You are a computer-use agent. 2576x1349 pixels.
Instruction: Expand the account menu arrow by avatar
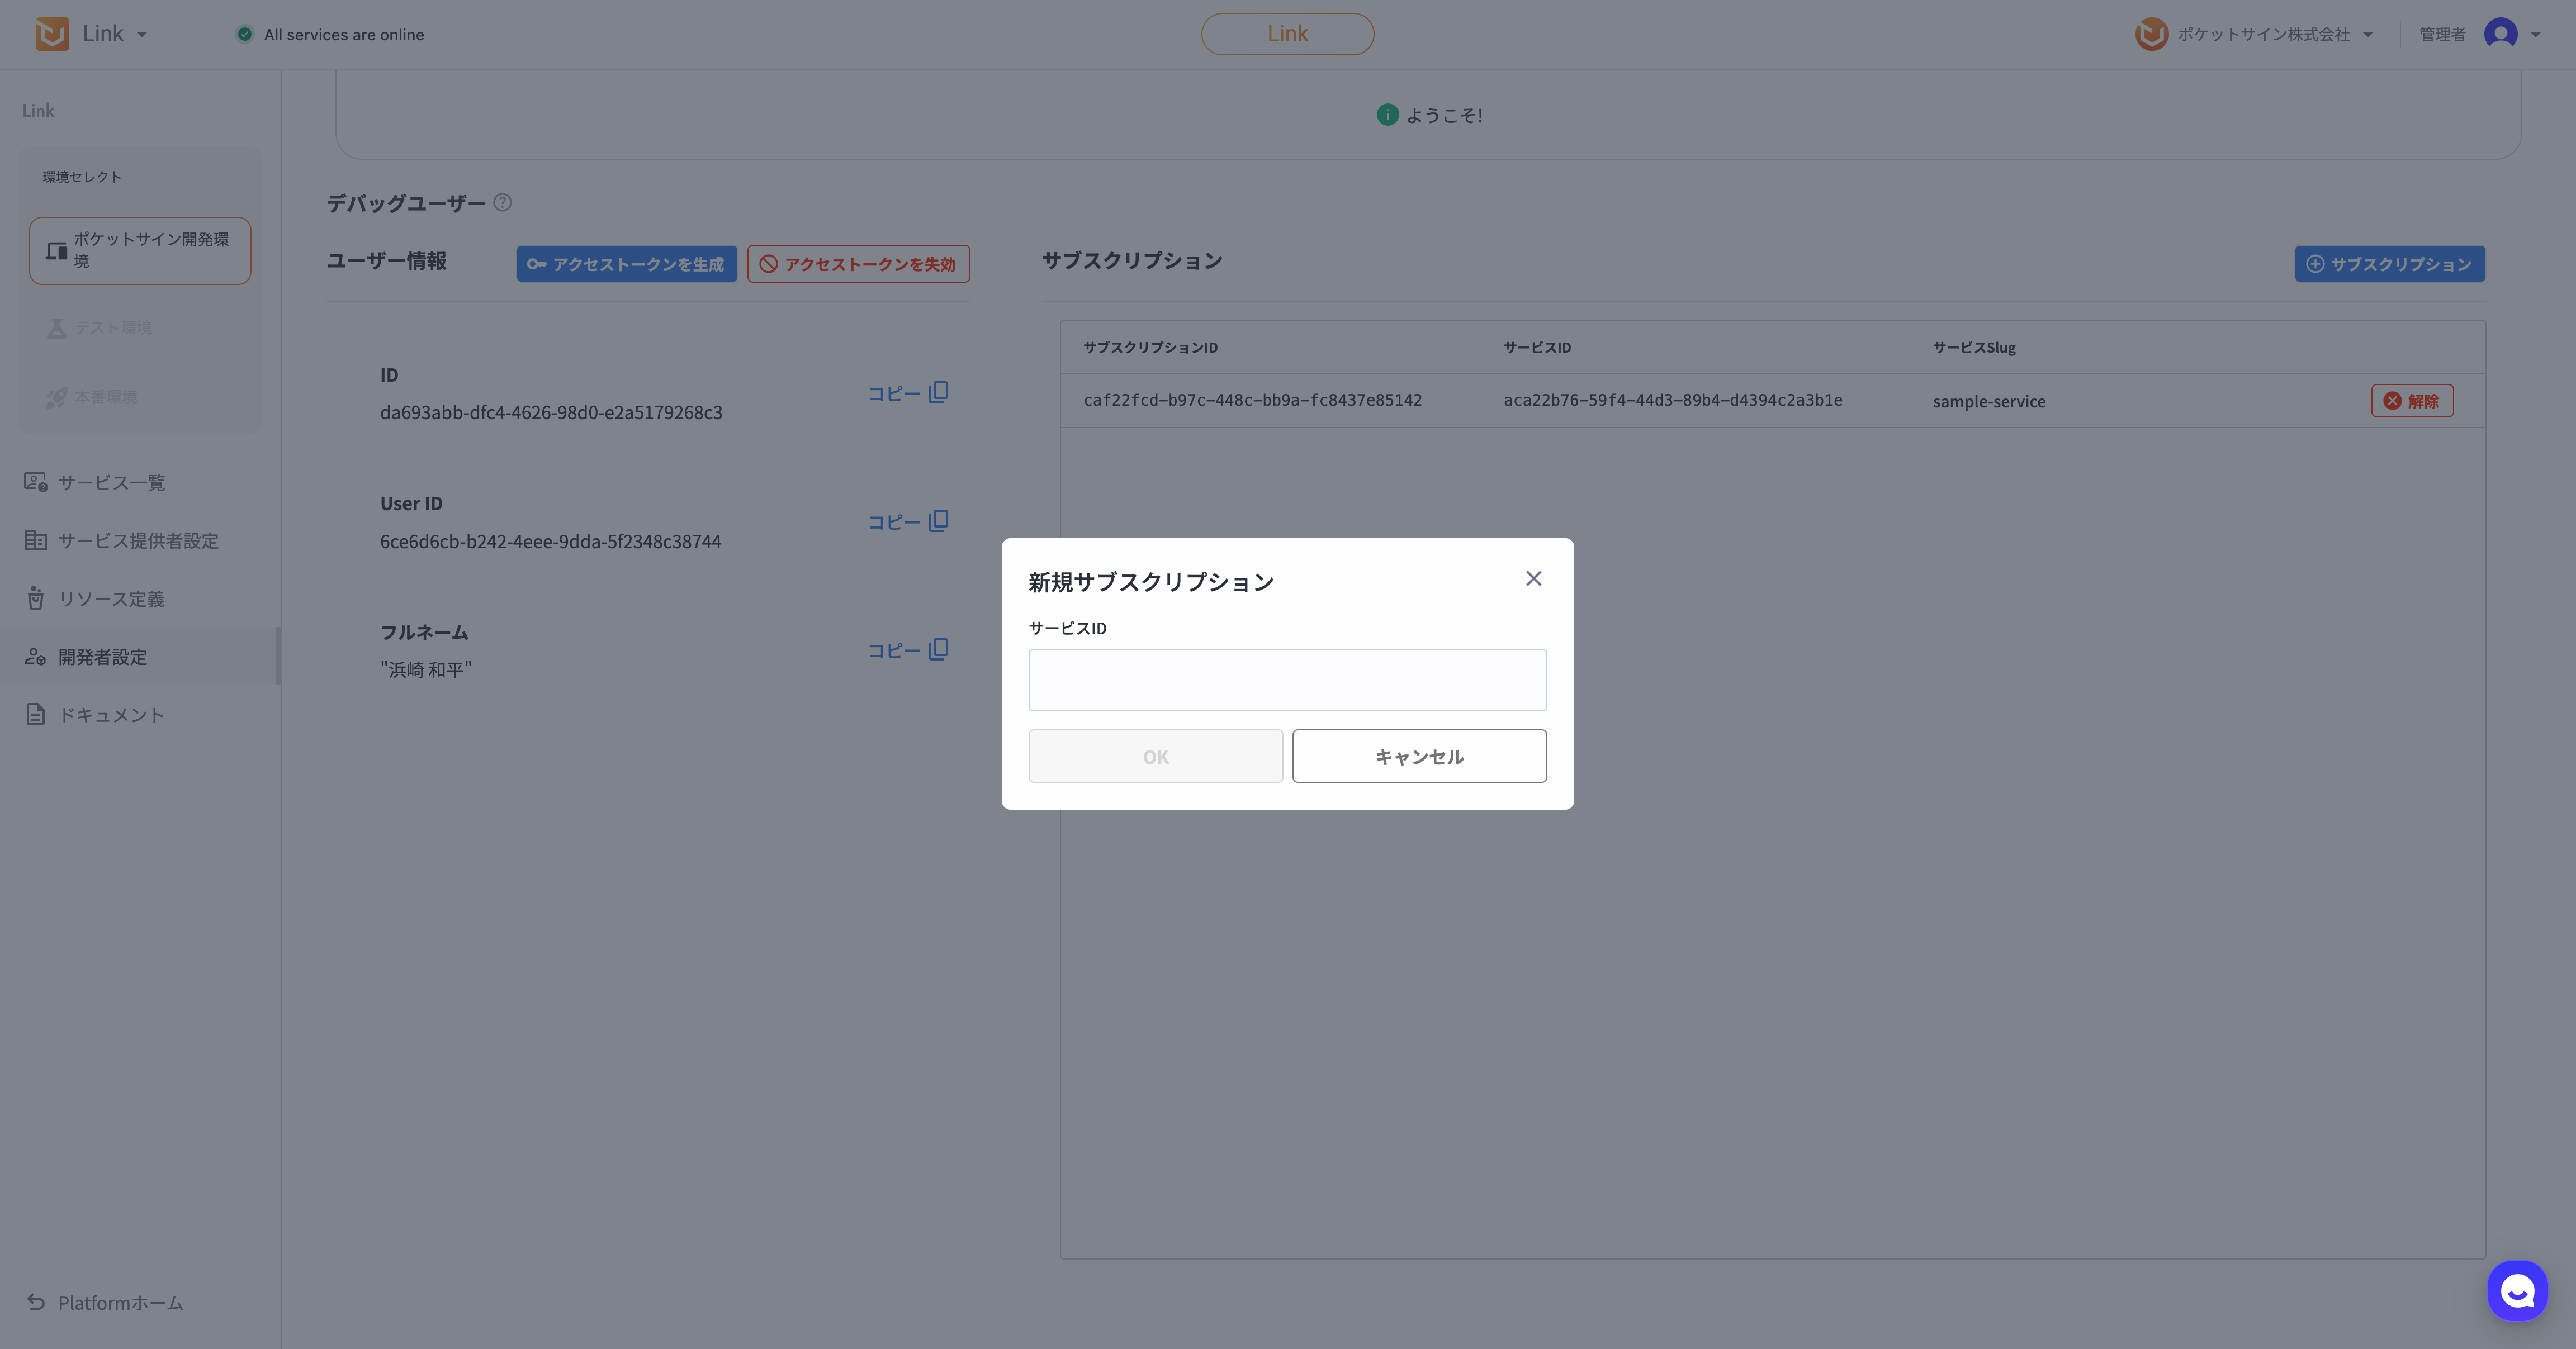coord(2535,35)
